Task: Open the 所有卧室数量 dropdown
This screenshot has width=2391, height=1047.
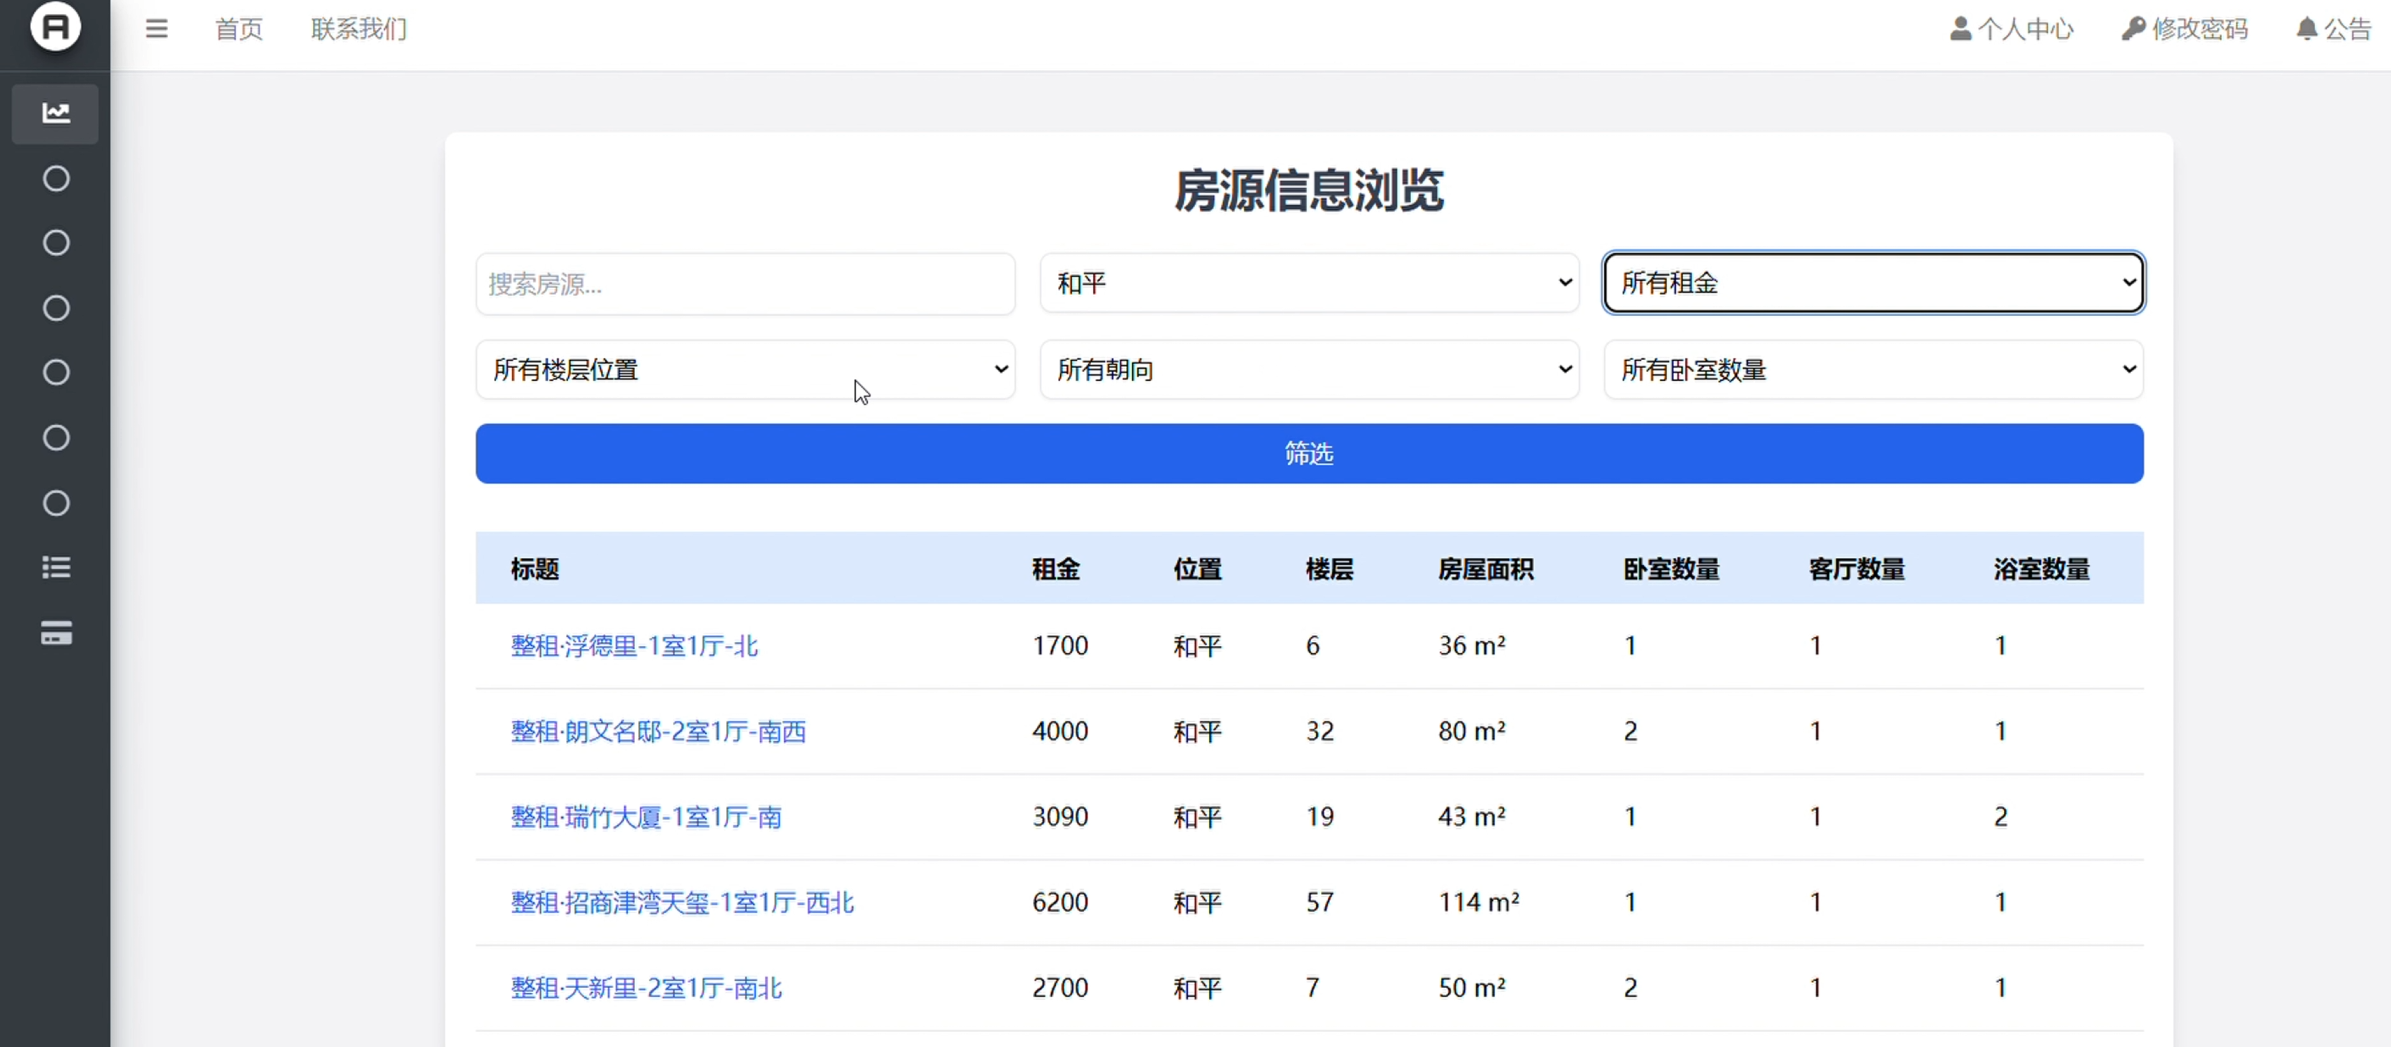Action: pos(1874,370)
